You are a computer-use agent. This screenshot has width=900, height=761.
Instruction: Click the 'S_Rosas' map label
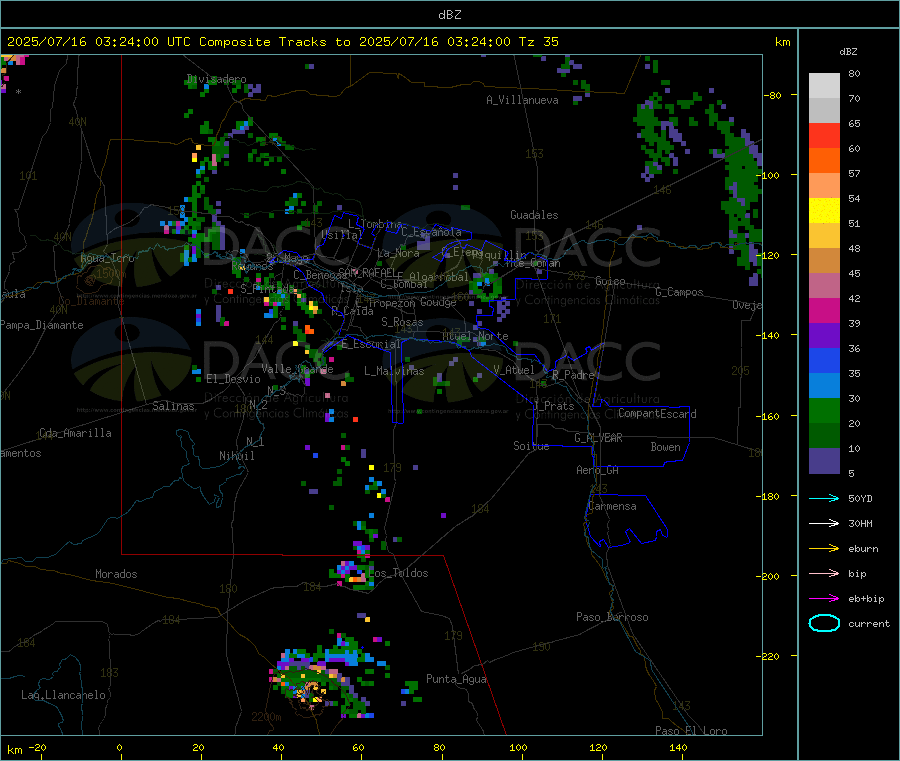(x=402, y=322)
